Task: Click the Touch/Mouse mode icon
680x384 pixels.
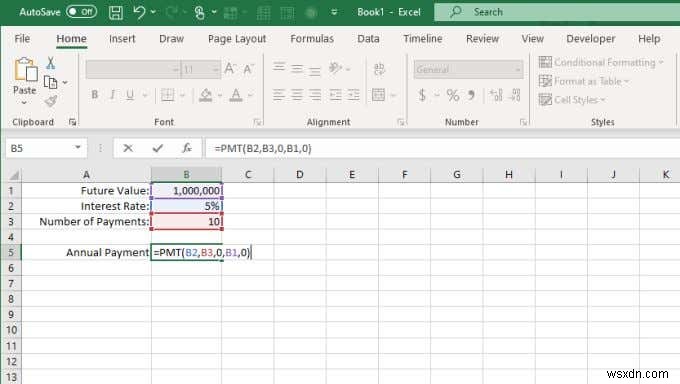Action: coord(199,12)
